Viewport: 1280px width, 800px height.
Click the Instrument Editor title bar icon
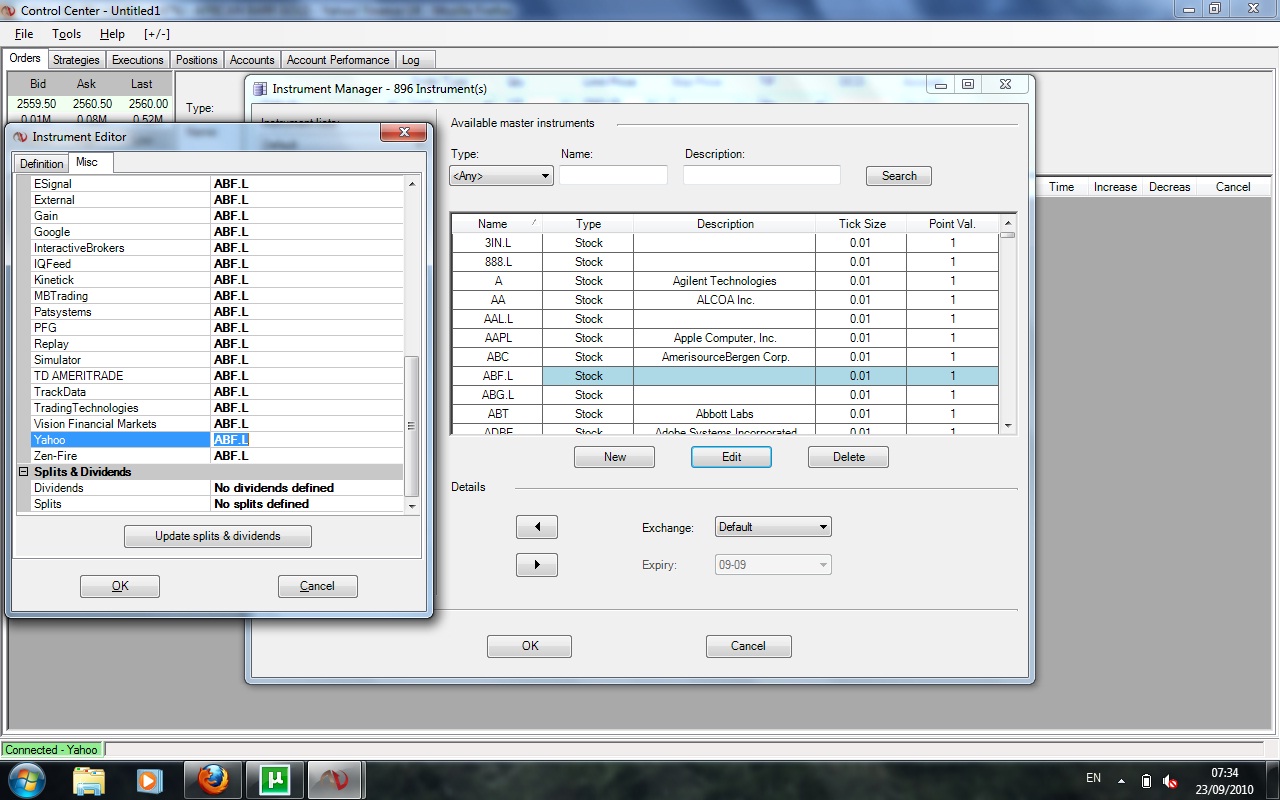coord(21,137)
